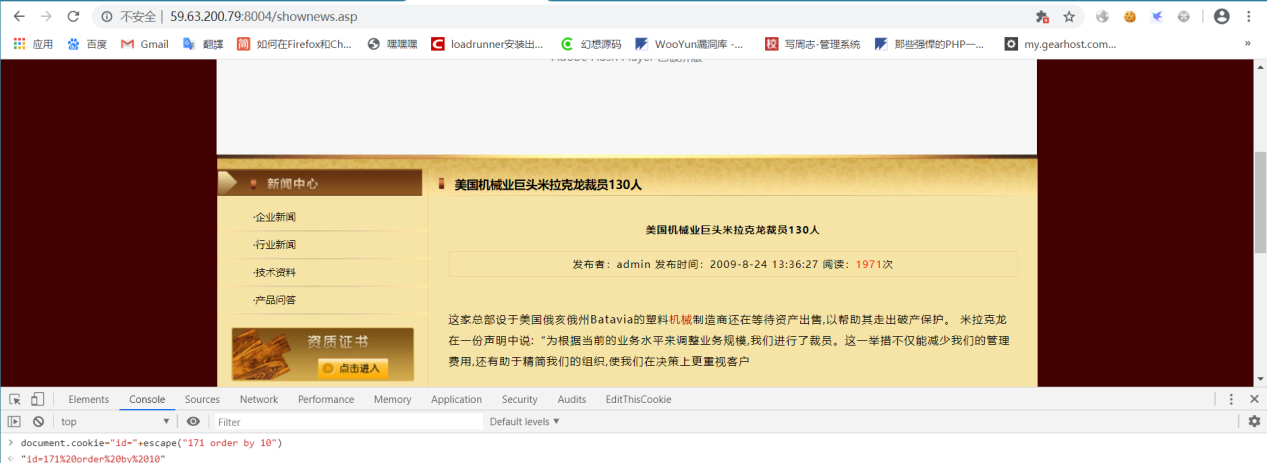This screenshot has width=1267, height=463.
Task: Open the Default levels dropdown
Action: [x=524, y=422]
